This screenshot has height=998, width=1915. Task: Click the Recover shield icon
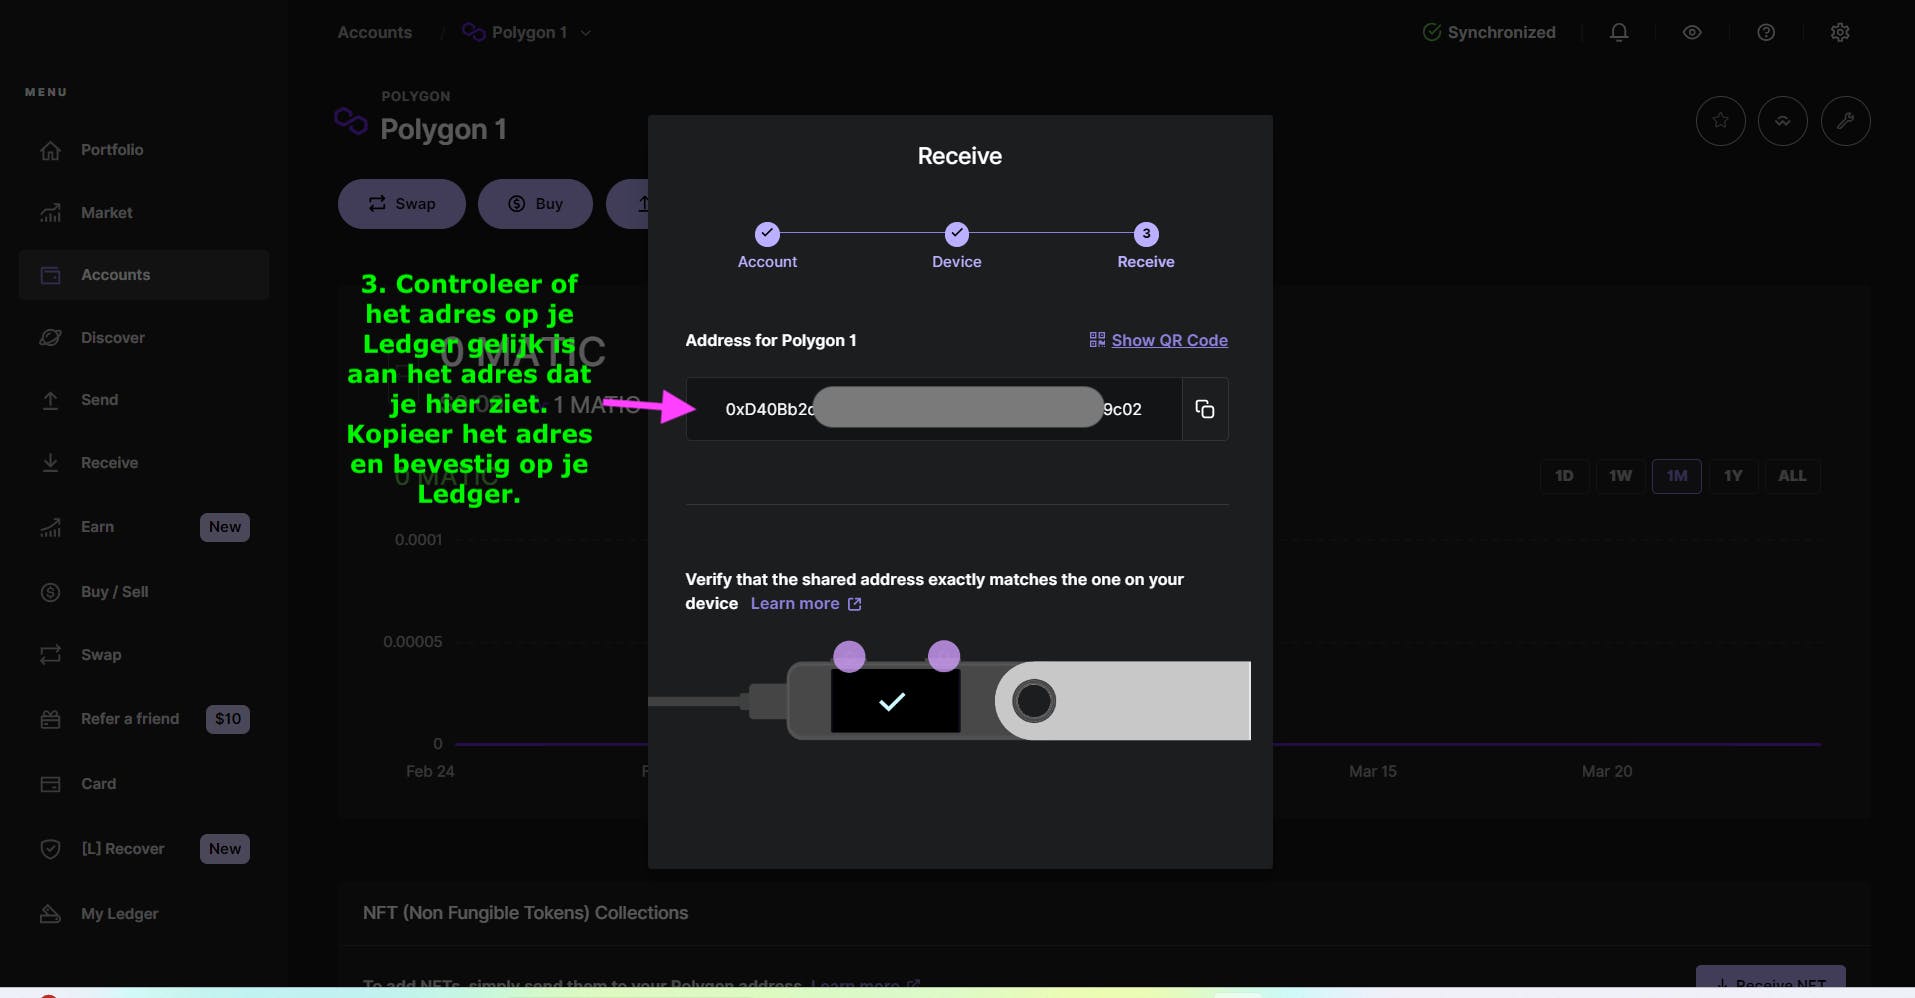coord(50,849)
